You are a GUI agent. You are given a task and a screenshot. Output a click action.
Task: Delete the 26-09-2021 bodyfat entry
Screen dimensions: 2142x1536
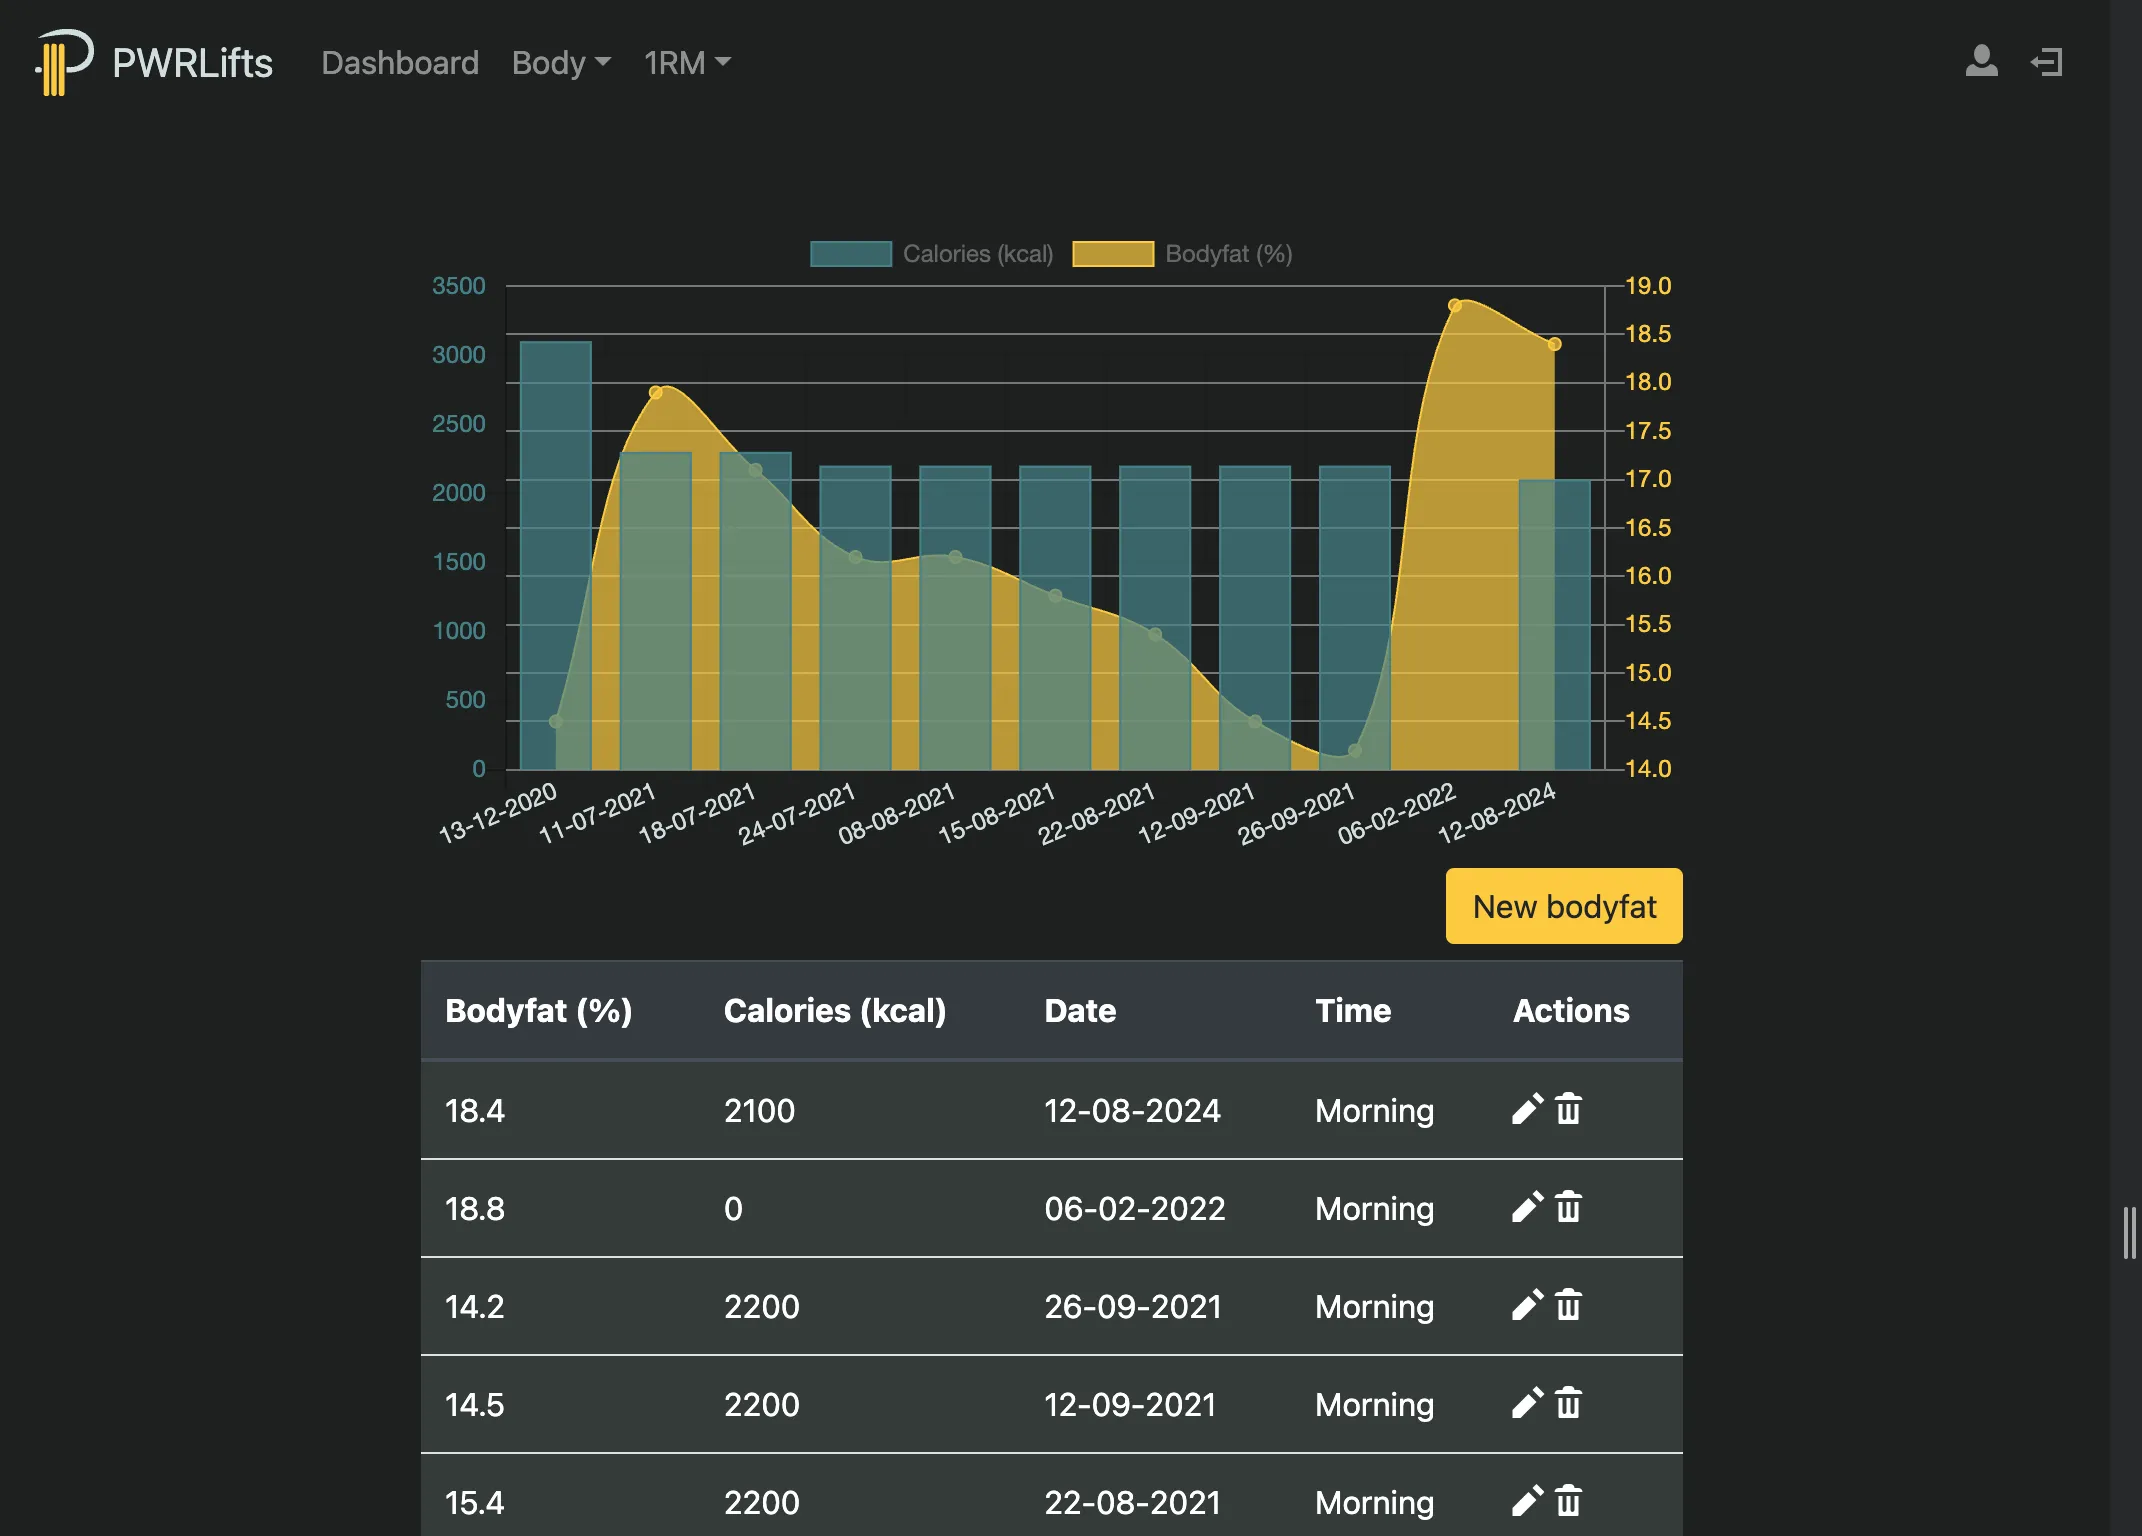point(1568,1305)
